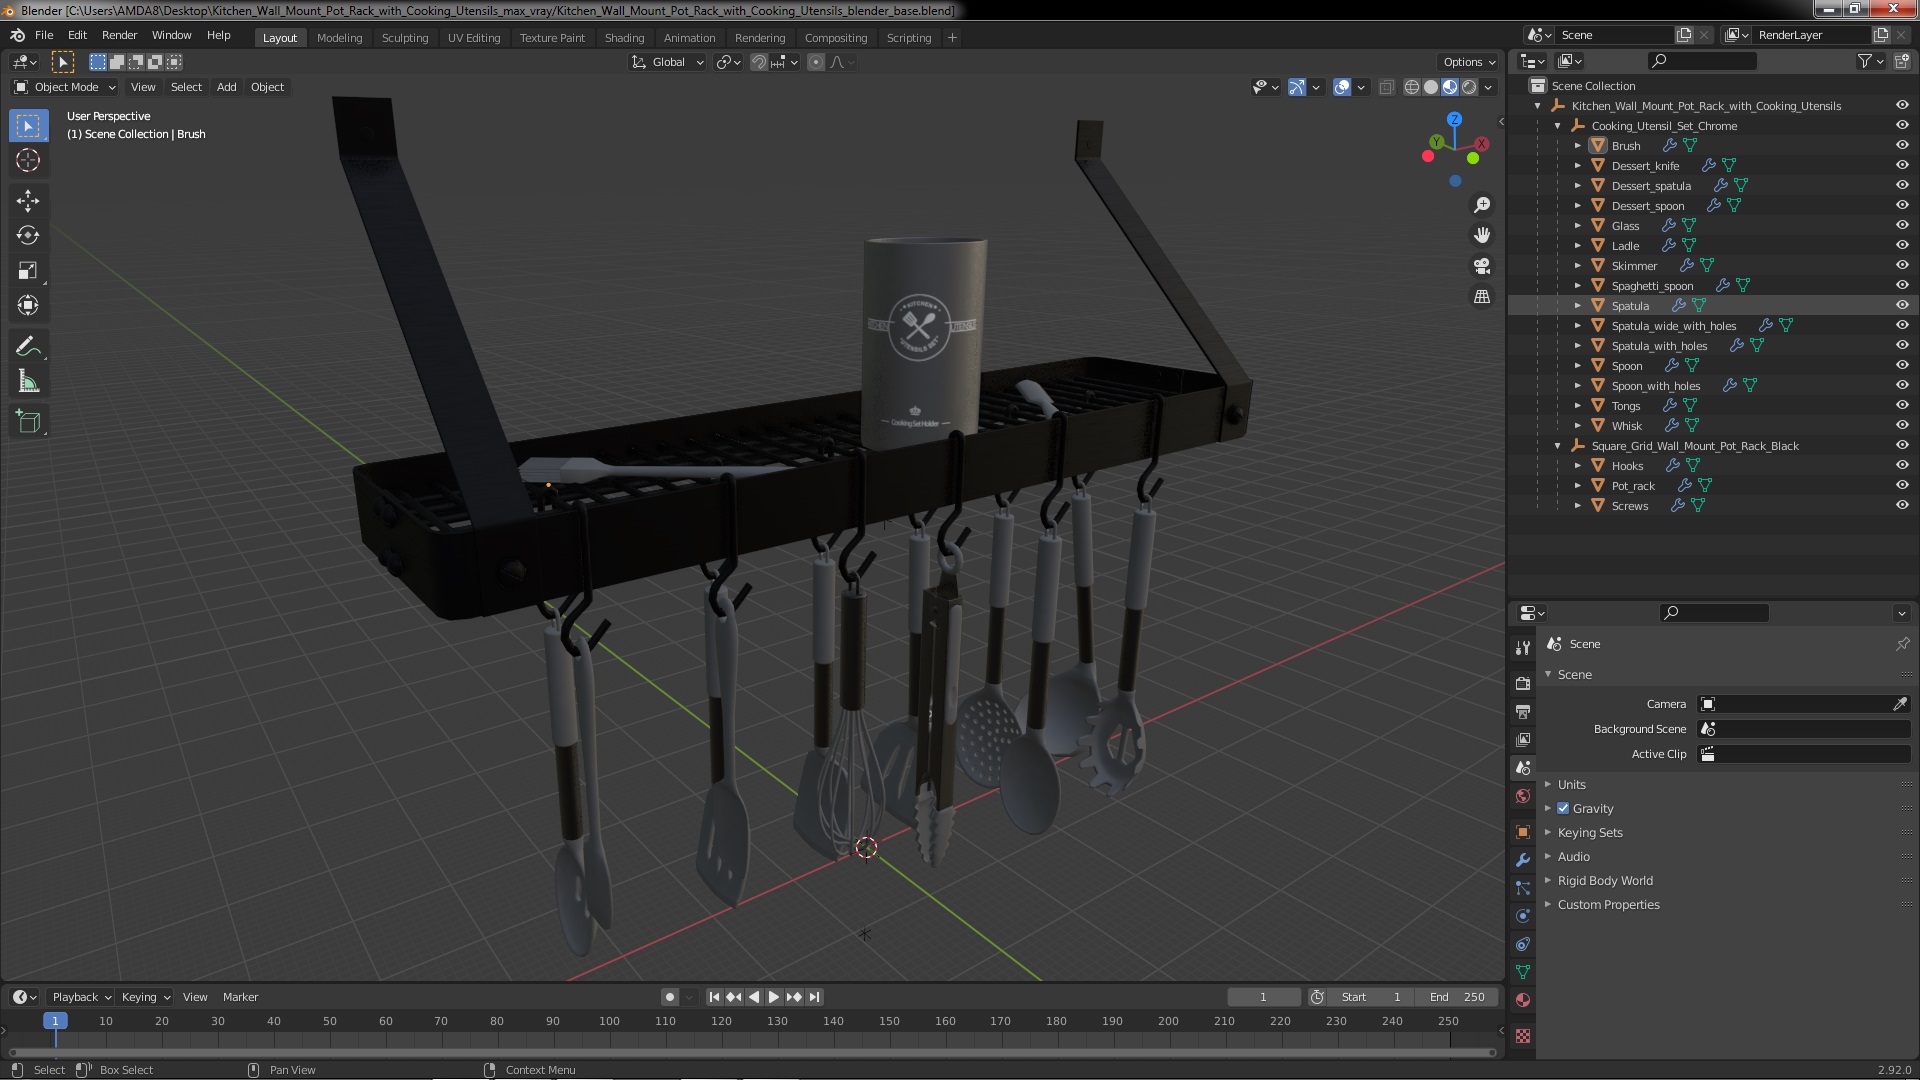The height and width of the screenshot is (1080, 1920).
Task: Open the Render properties tab
Action: click(x=1523, y=684)
